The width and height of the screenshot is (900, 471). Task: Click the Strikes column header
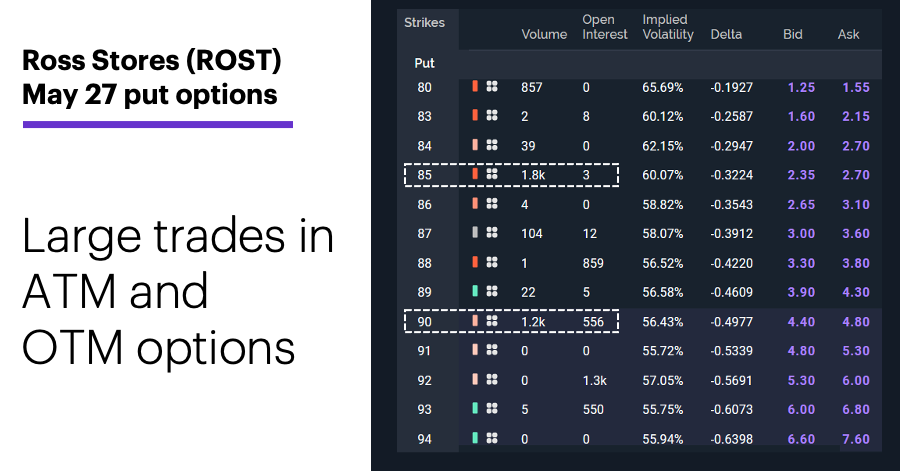(424, 22)
